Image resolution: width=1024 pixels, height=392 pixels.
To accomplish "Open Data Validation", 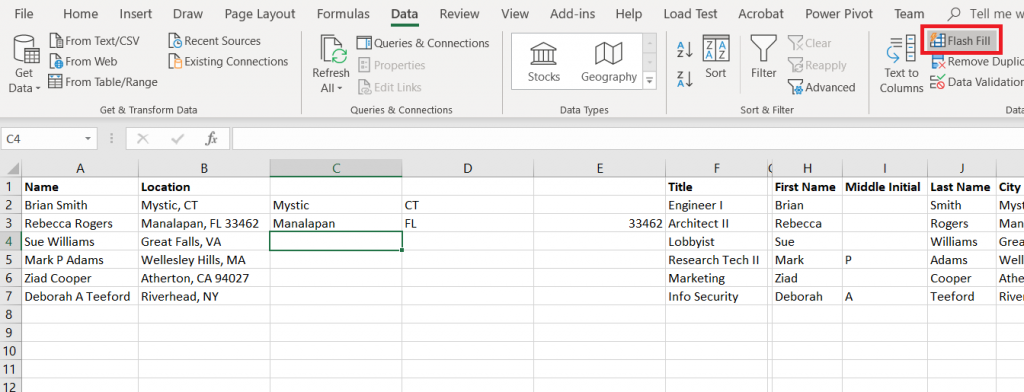I will (977, 82).
